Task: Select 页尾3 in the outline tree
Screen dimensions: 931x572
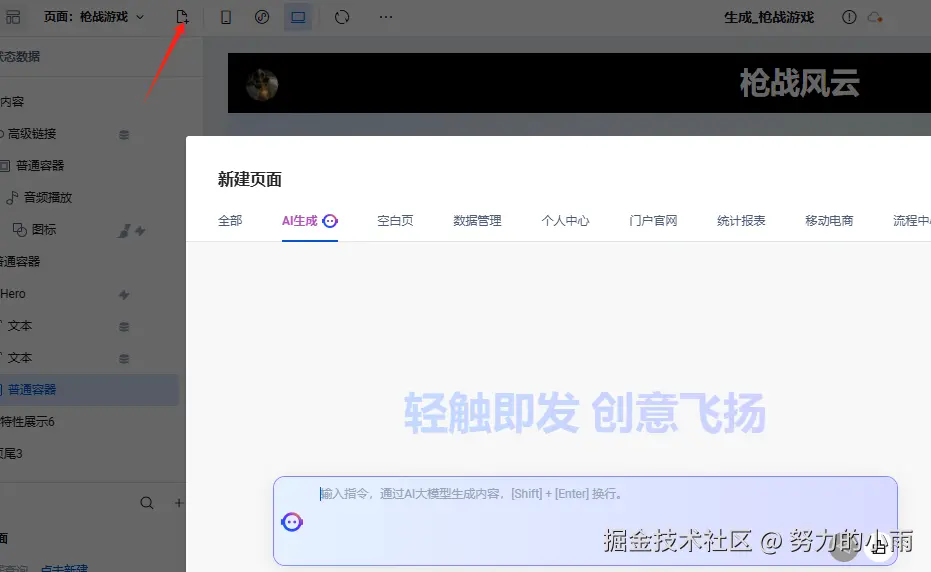Action: coord(11,454)
